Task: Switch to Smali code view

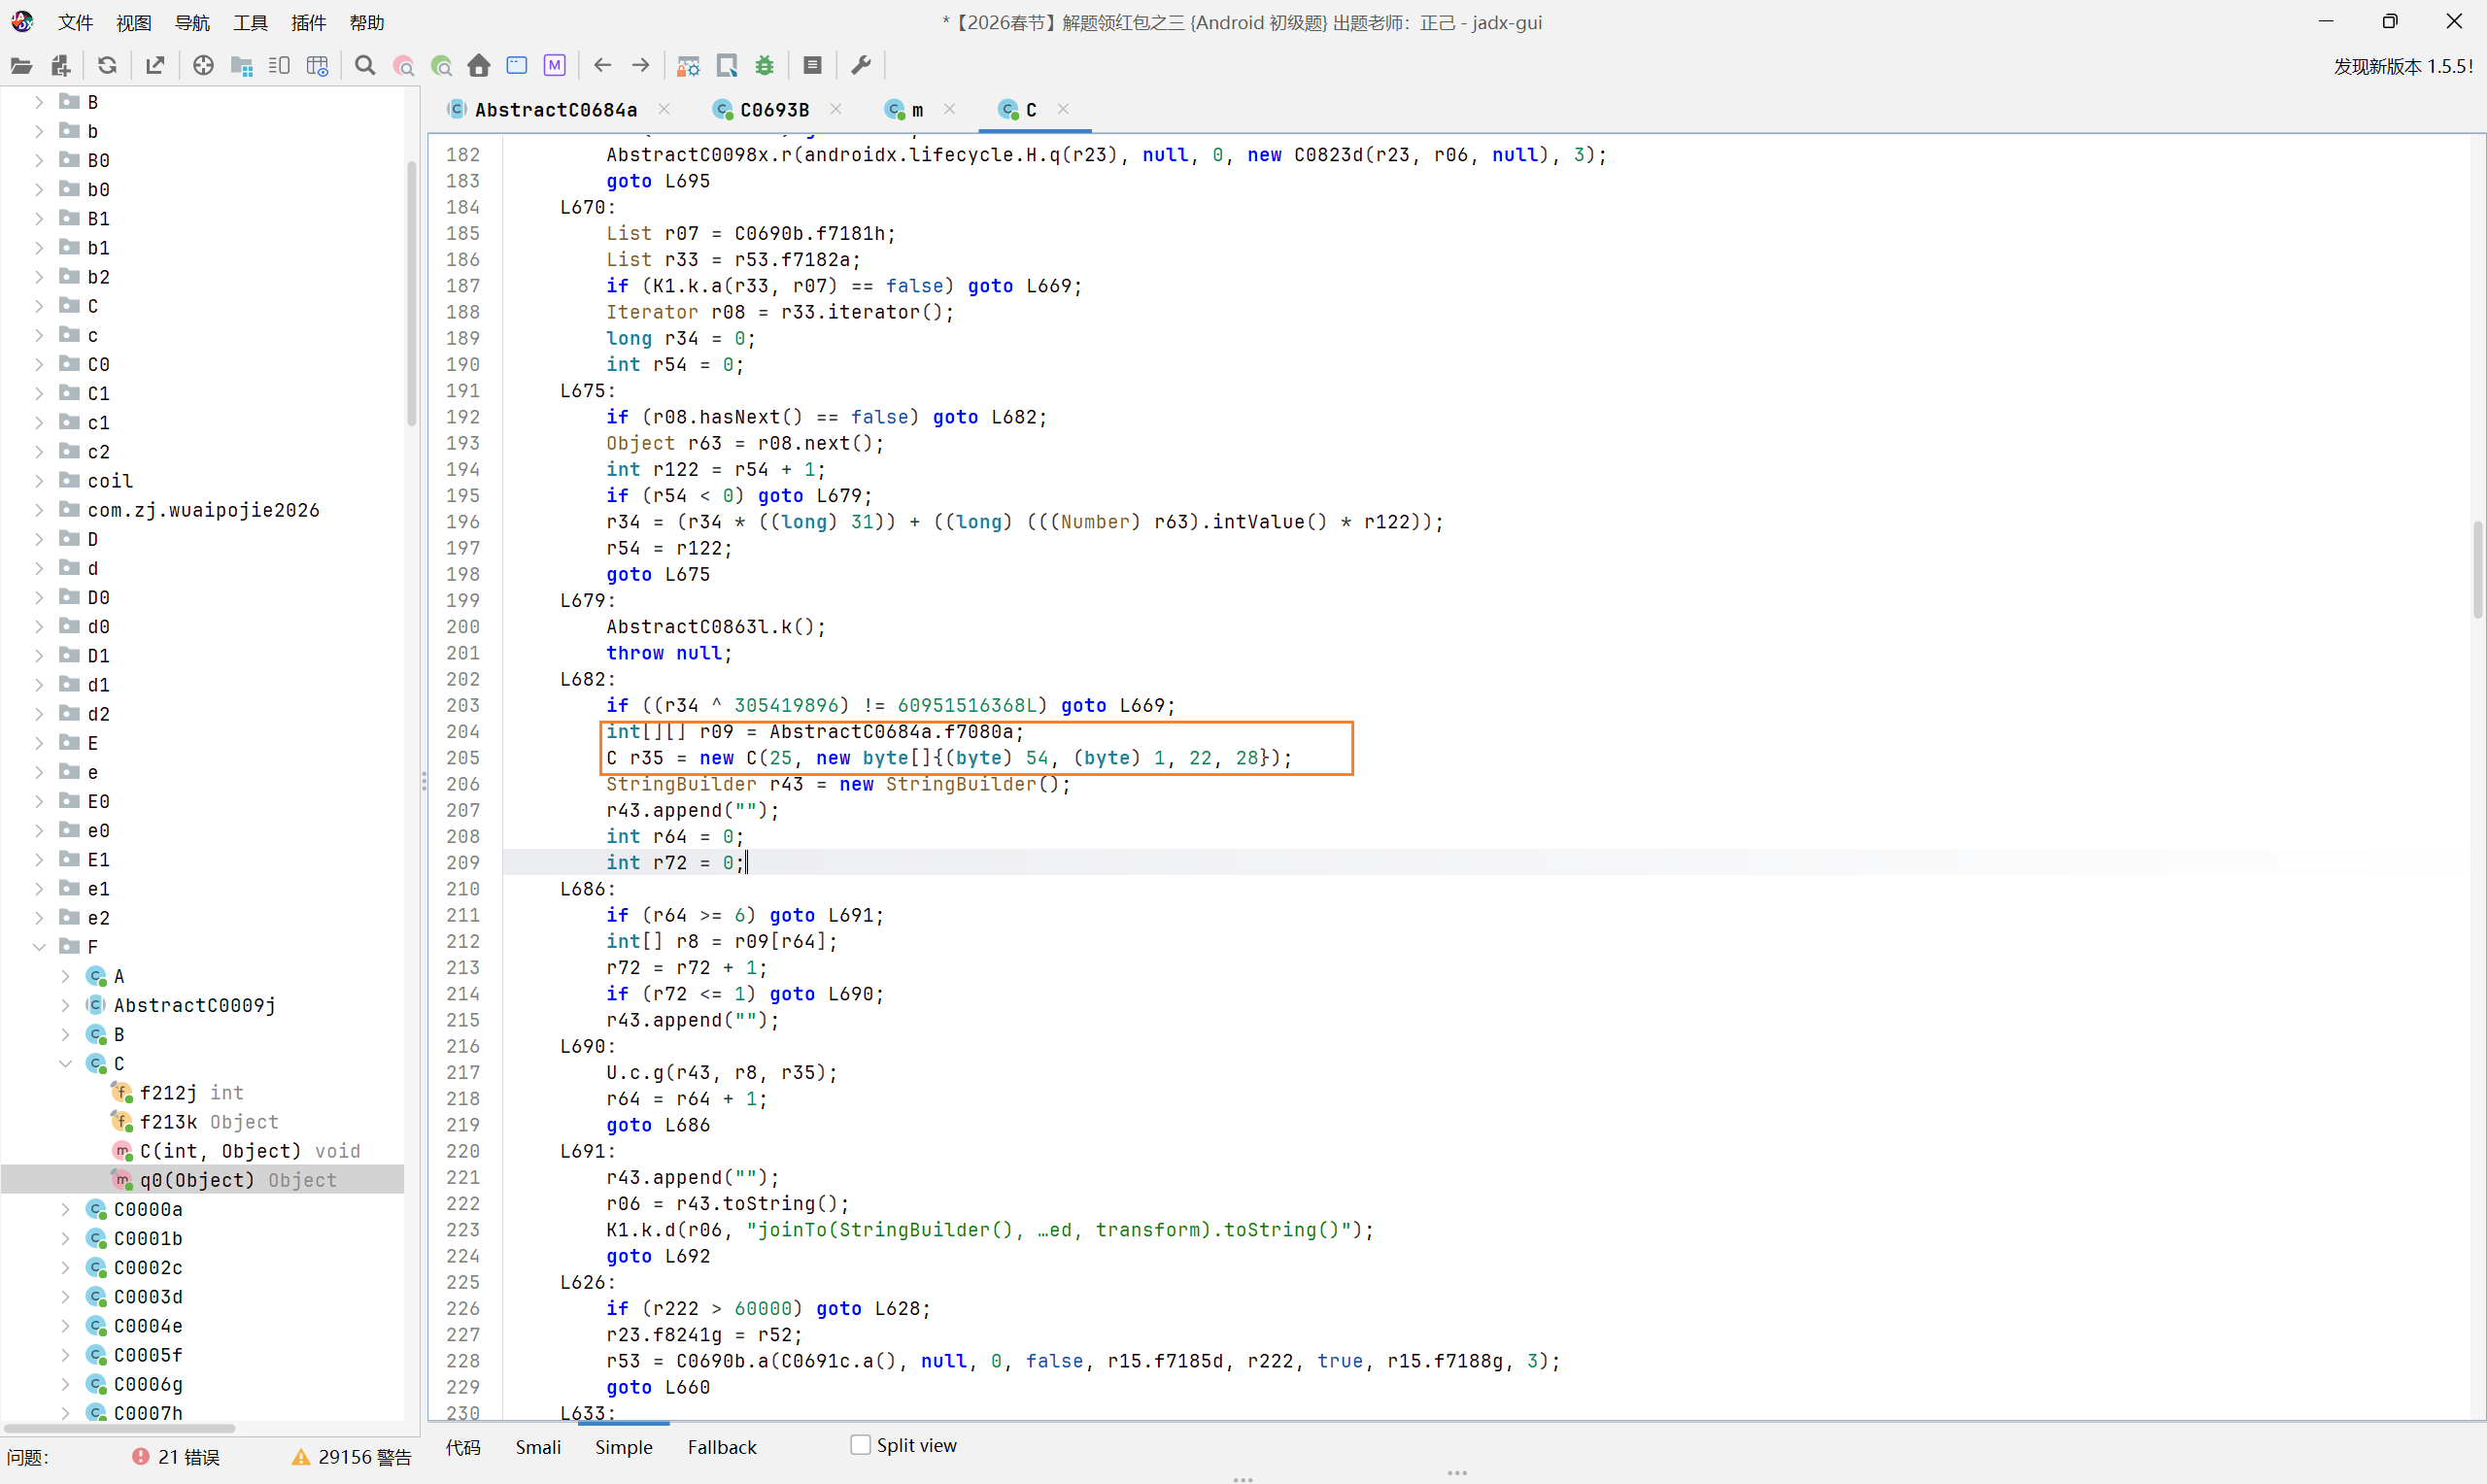Action: click(x=538, y=1447)
